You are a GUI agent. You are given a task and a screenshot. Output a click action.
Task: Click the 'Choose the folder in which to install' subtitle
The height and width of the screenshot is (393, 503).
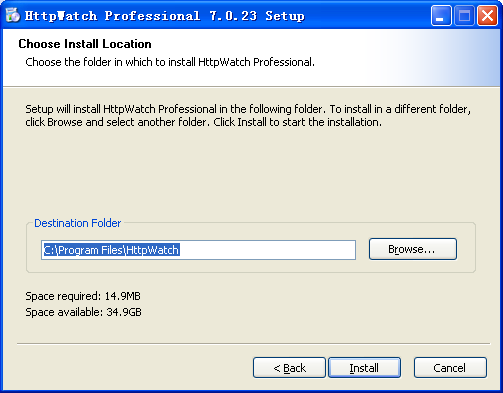(x=170, y=62)
